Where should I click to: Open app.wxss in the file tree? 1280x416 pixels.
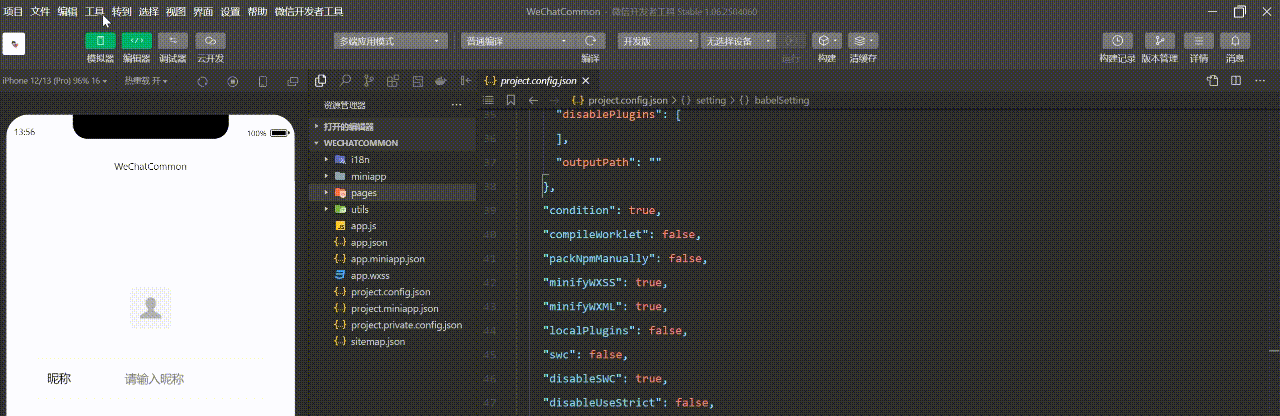coord(392,275)
